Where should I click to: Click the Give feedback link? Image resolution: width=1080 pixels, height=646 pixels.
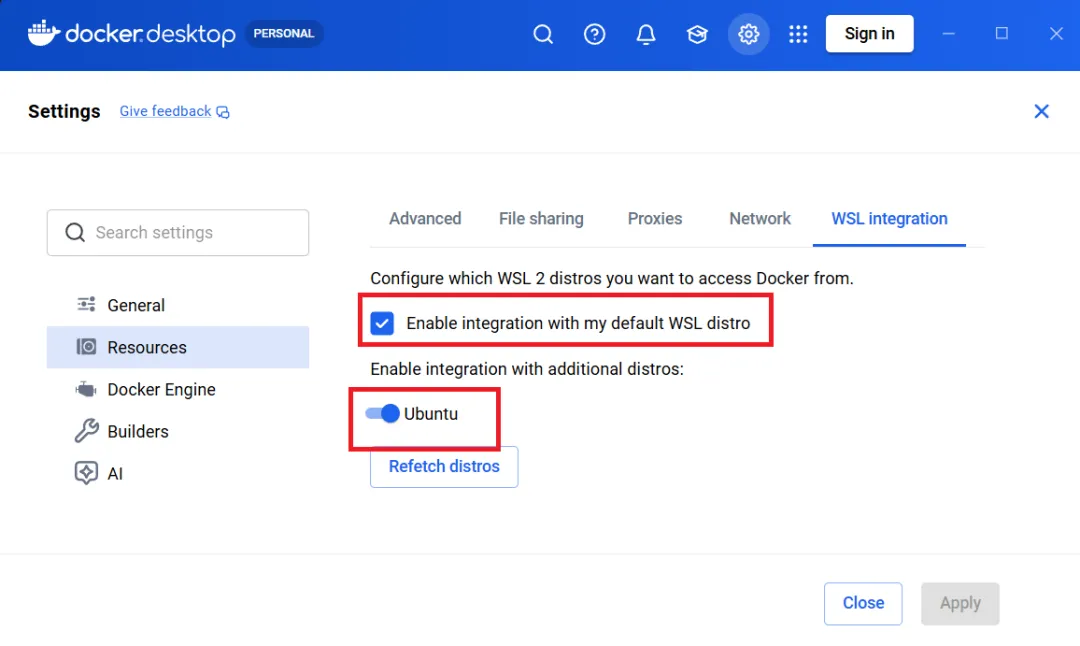165,111
